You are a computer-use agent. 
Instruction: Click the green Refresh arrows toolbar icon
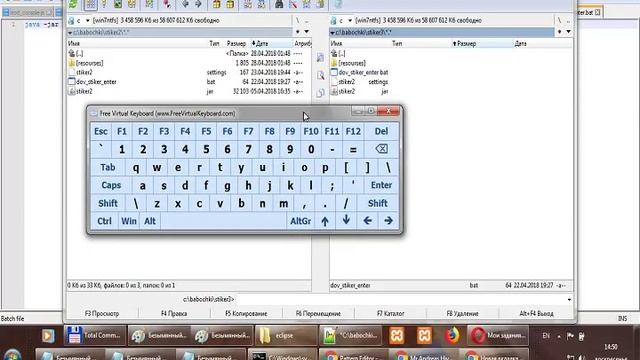(x=73, y=4)
